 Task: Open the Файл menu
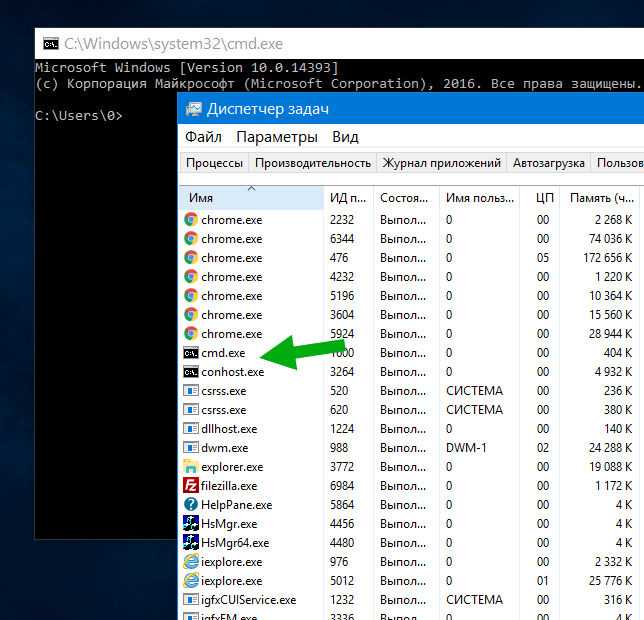click(x=203, y=137)
